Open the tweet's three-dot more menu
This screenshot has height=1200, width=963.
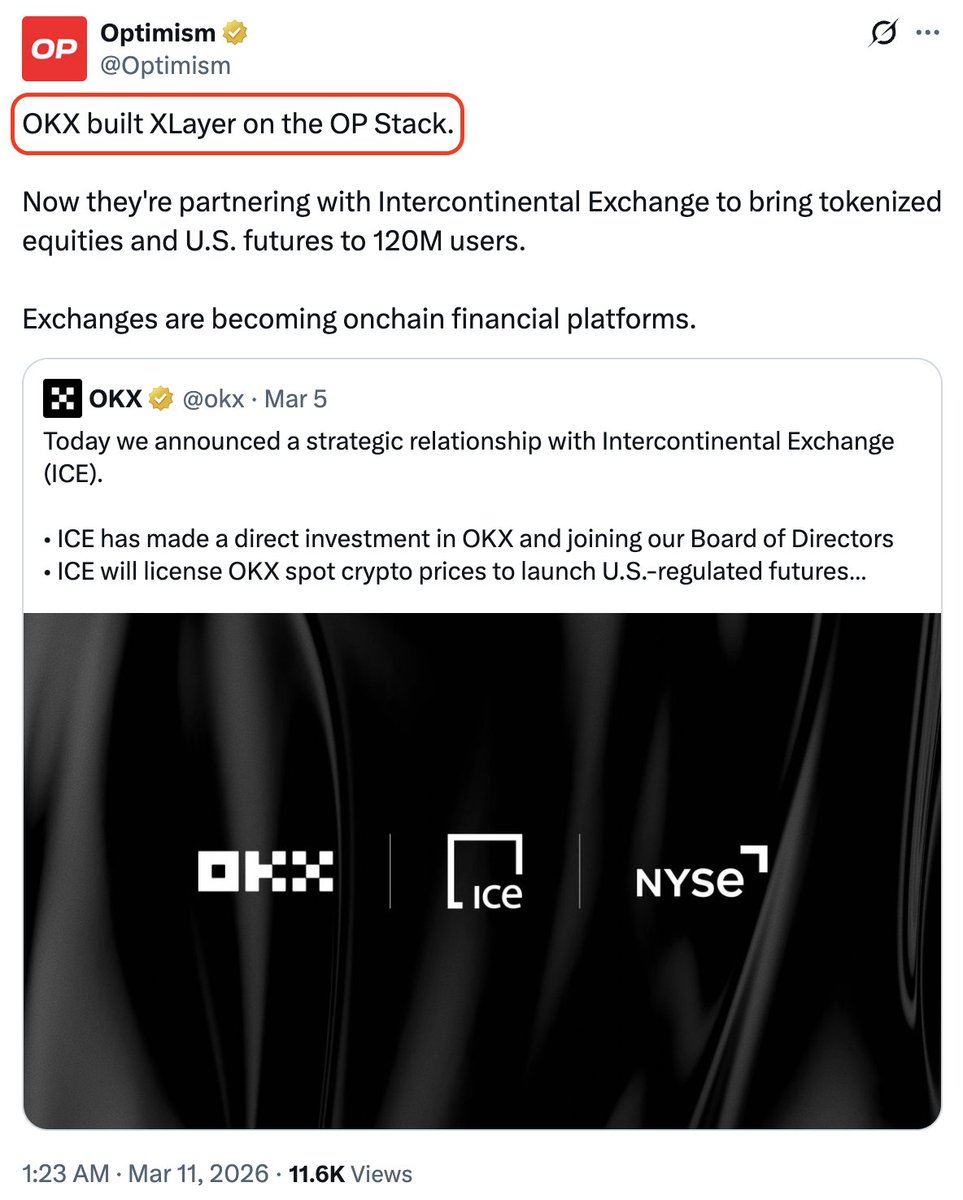(x=928, y=34)
